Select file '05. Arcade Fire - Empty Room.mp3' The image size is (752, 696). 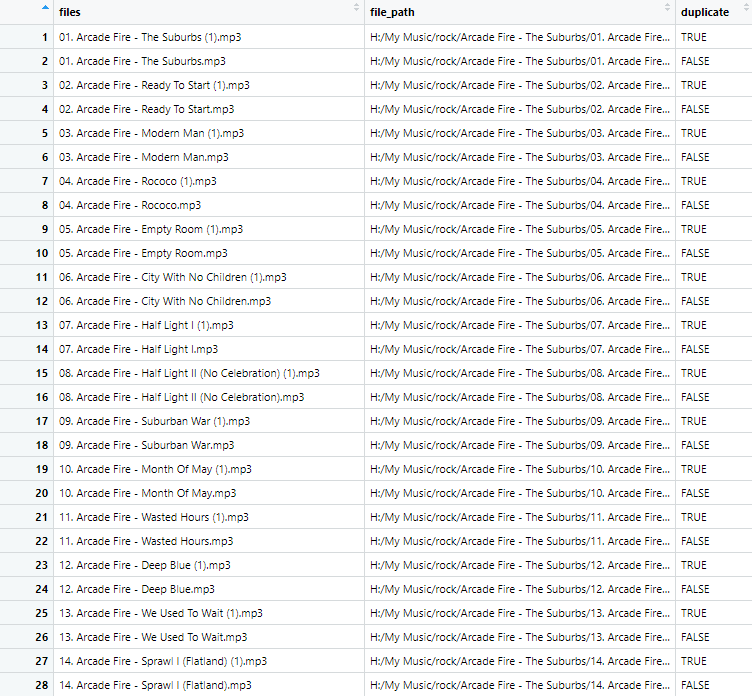coord(143,253)
